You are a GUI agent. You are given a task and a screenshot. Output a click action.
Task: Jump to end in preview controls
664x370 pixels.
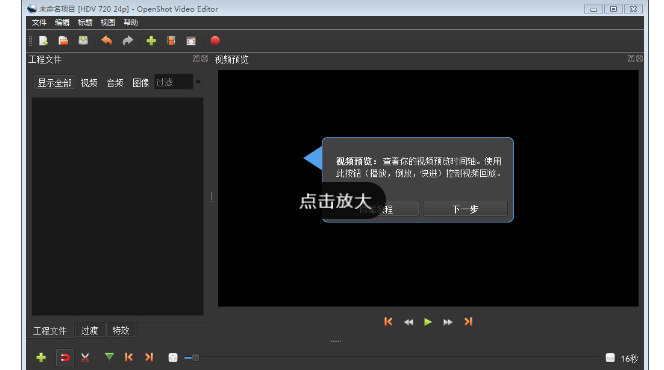[468, 322]
